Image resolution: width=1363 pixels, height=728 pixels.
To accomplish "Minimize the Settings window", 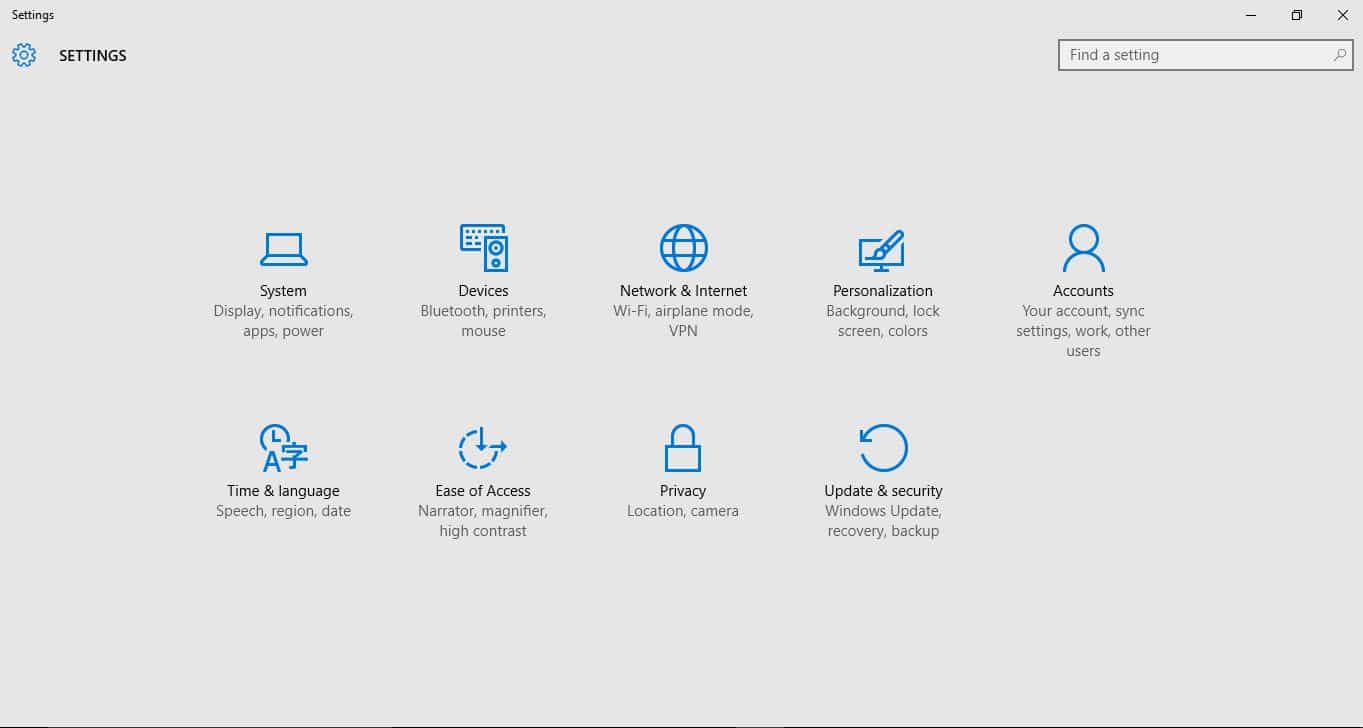I will [1251, 15].
